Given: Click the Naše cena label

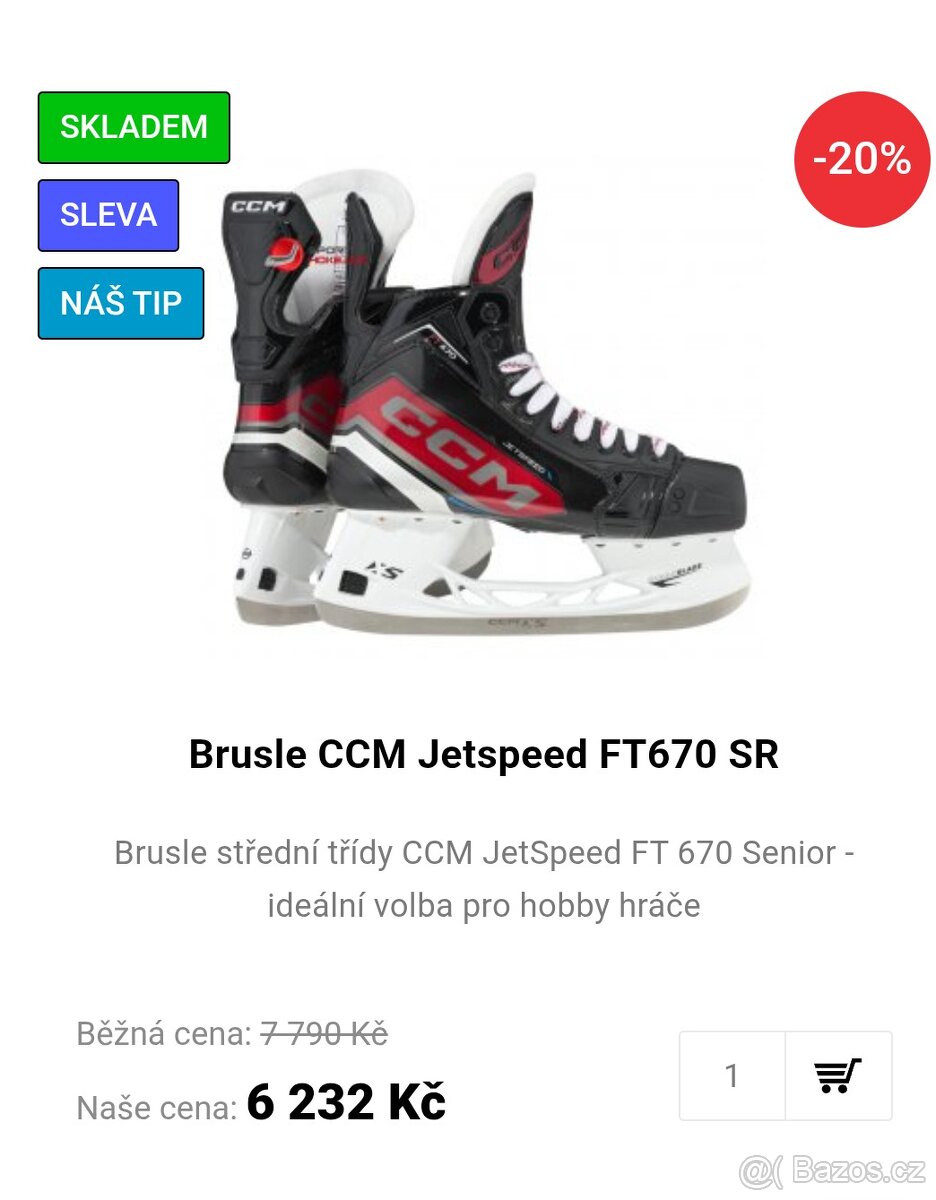Looking at the screenshot, I should [x=156, y=1107].
